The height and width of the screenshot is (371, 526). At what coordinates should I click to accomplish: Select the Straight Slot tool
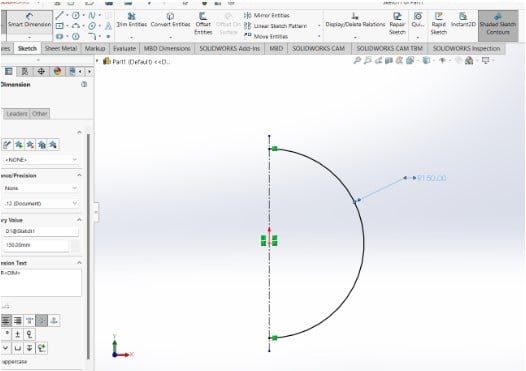click(59, 36)
